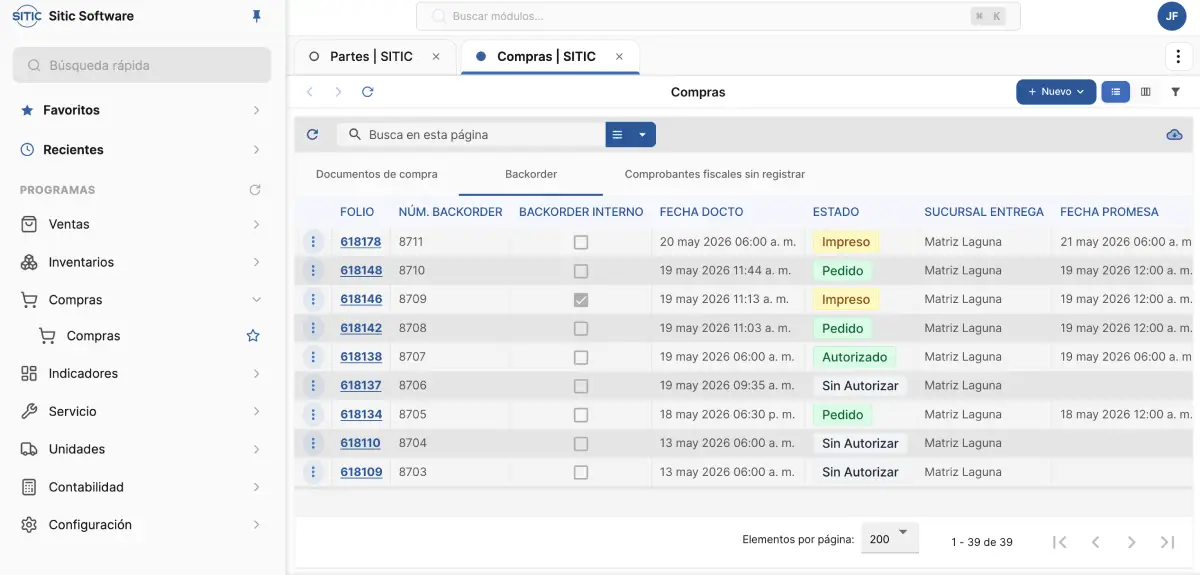Expand the Favoritos section
Image resolution: width=1200 pixels, height=575 pixels.
pos(141,110)
